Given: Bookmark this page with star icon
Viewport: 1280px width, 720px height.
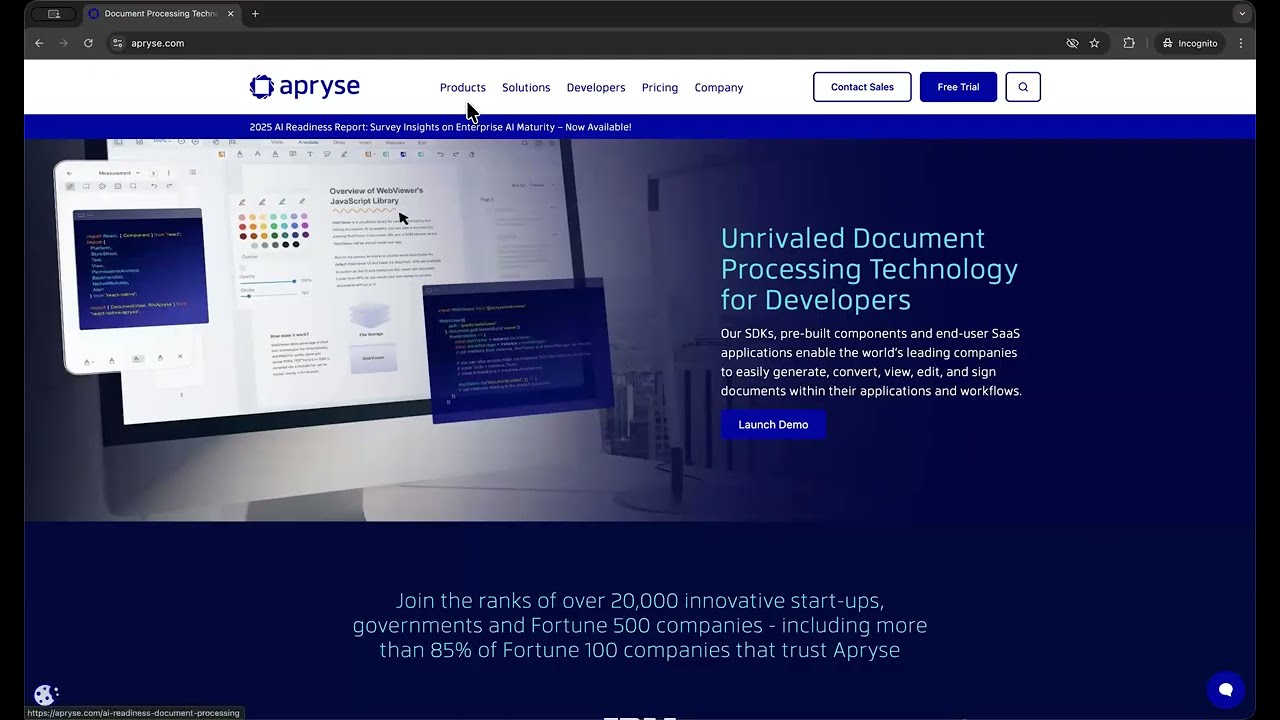Looking at the screenshot, I should point(1094,43).
